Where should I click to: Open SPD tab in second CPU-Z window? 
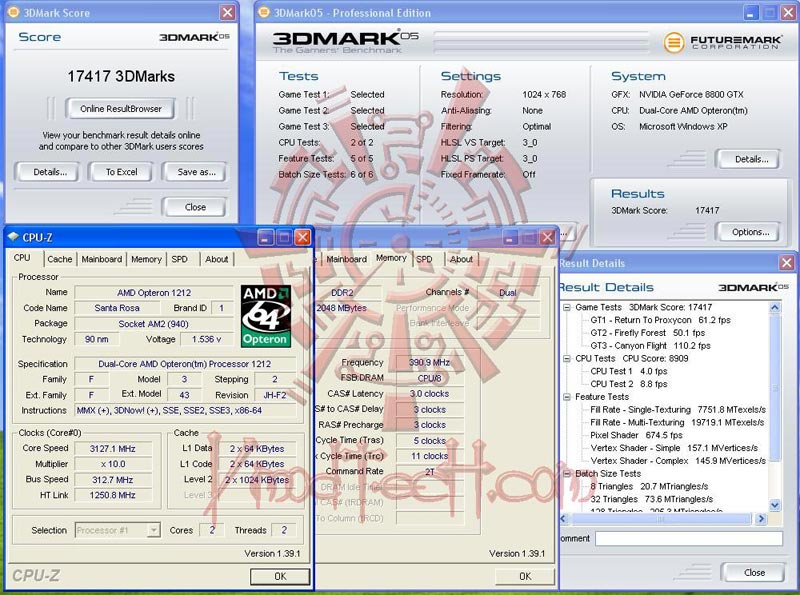tap(424, 259)
